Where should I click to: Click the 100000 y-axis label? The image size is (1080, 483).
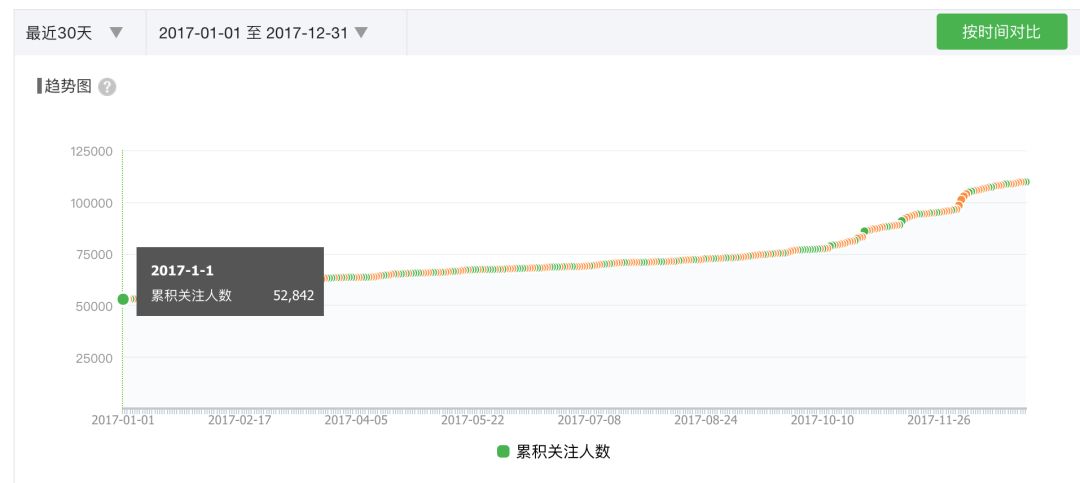click(x=92, y=203)
